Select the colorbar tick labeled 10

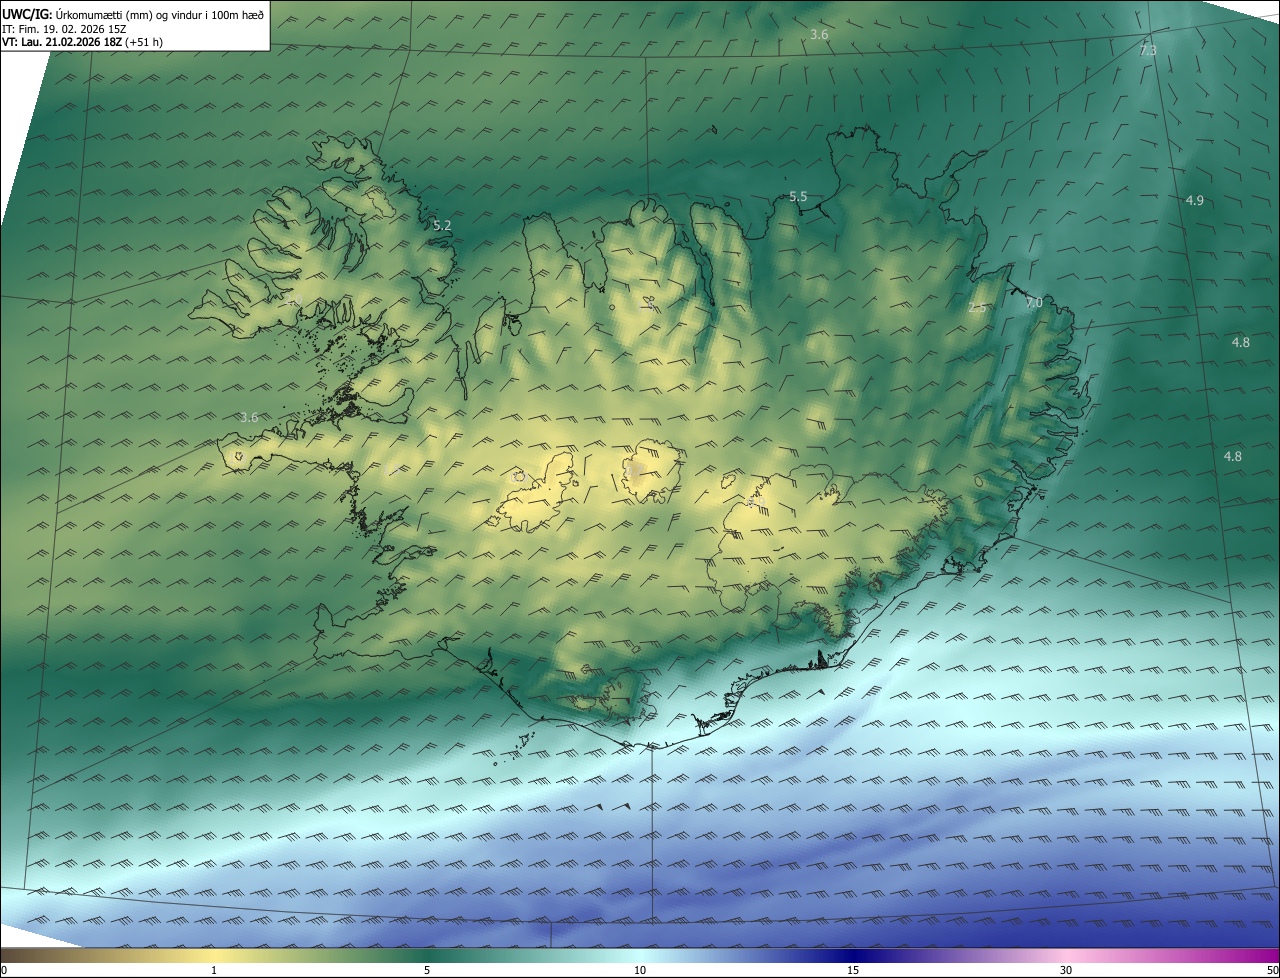tap(640, 970)
